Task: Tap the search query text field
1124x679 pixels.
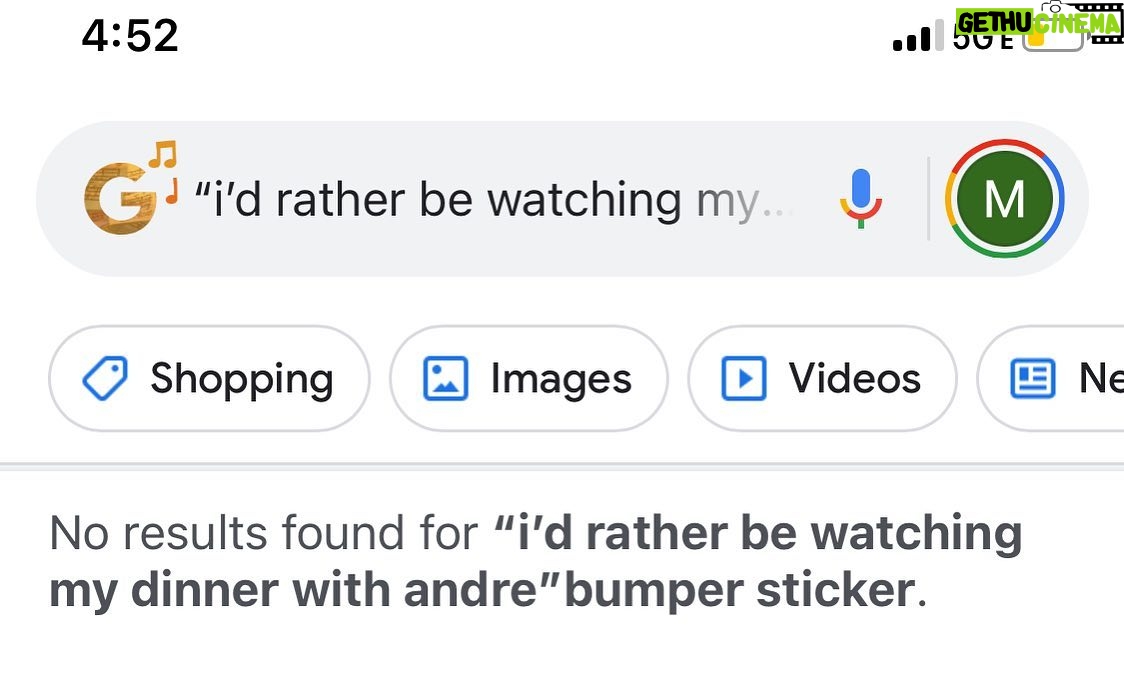Action: [x=495, y=200]
